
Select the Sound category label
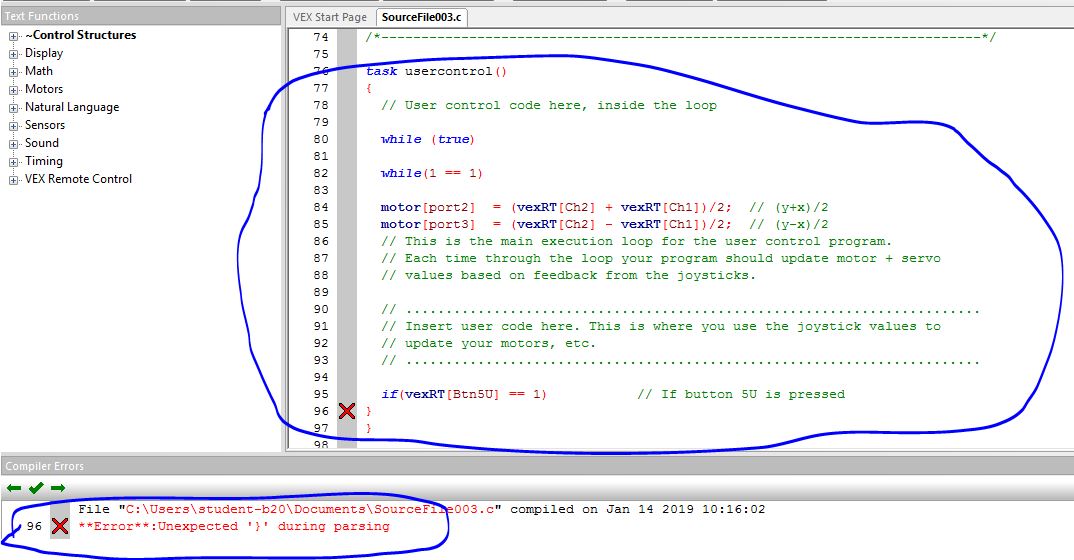tap(42, 143)
